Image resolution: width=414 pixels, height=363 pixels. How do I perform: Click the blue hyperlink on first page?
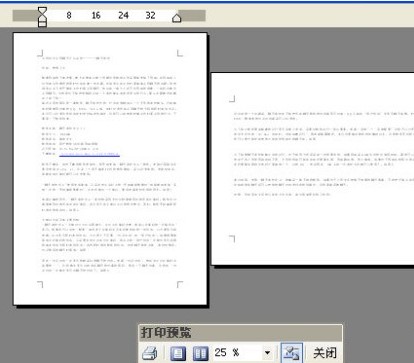tap(89, 155)
